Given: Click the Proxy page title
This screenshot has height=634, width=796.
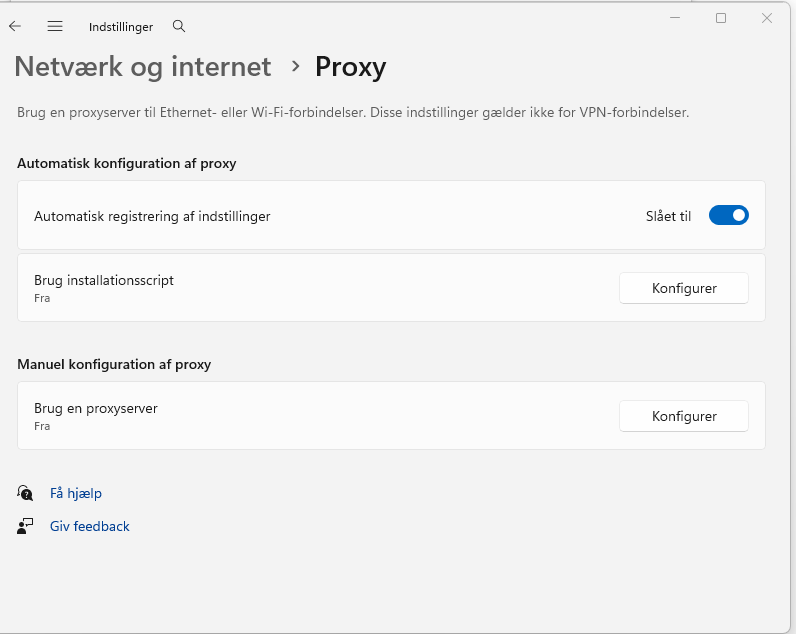Looking at the screenshot, I should pyautogui.click(x=350, y=67).
